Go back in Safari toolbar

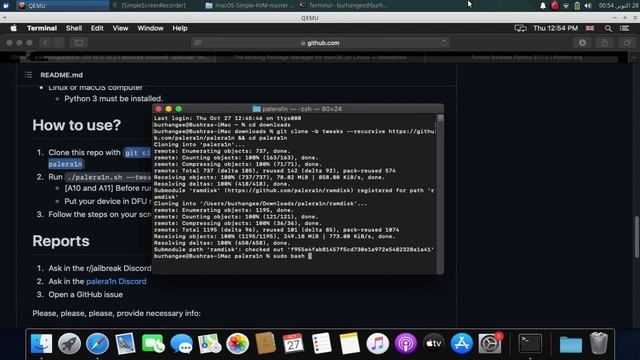pyautogui.click(x=45, y=43)
